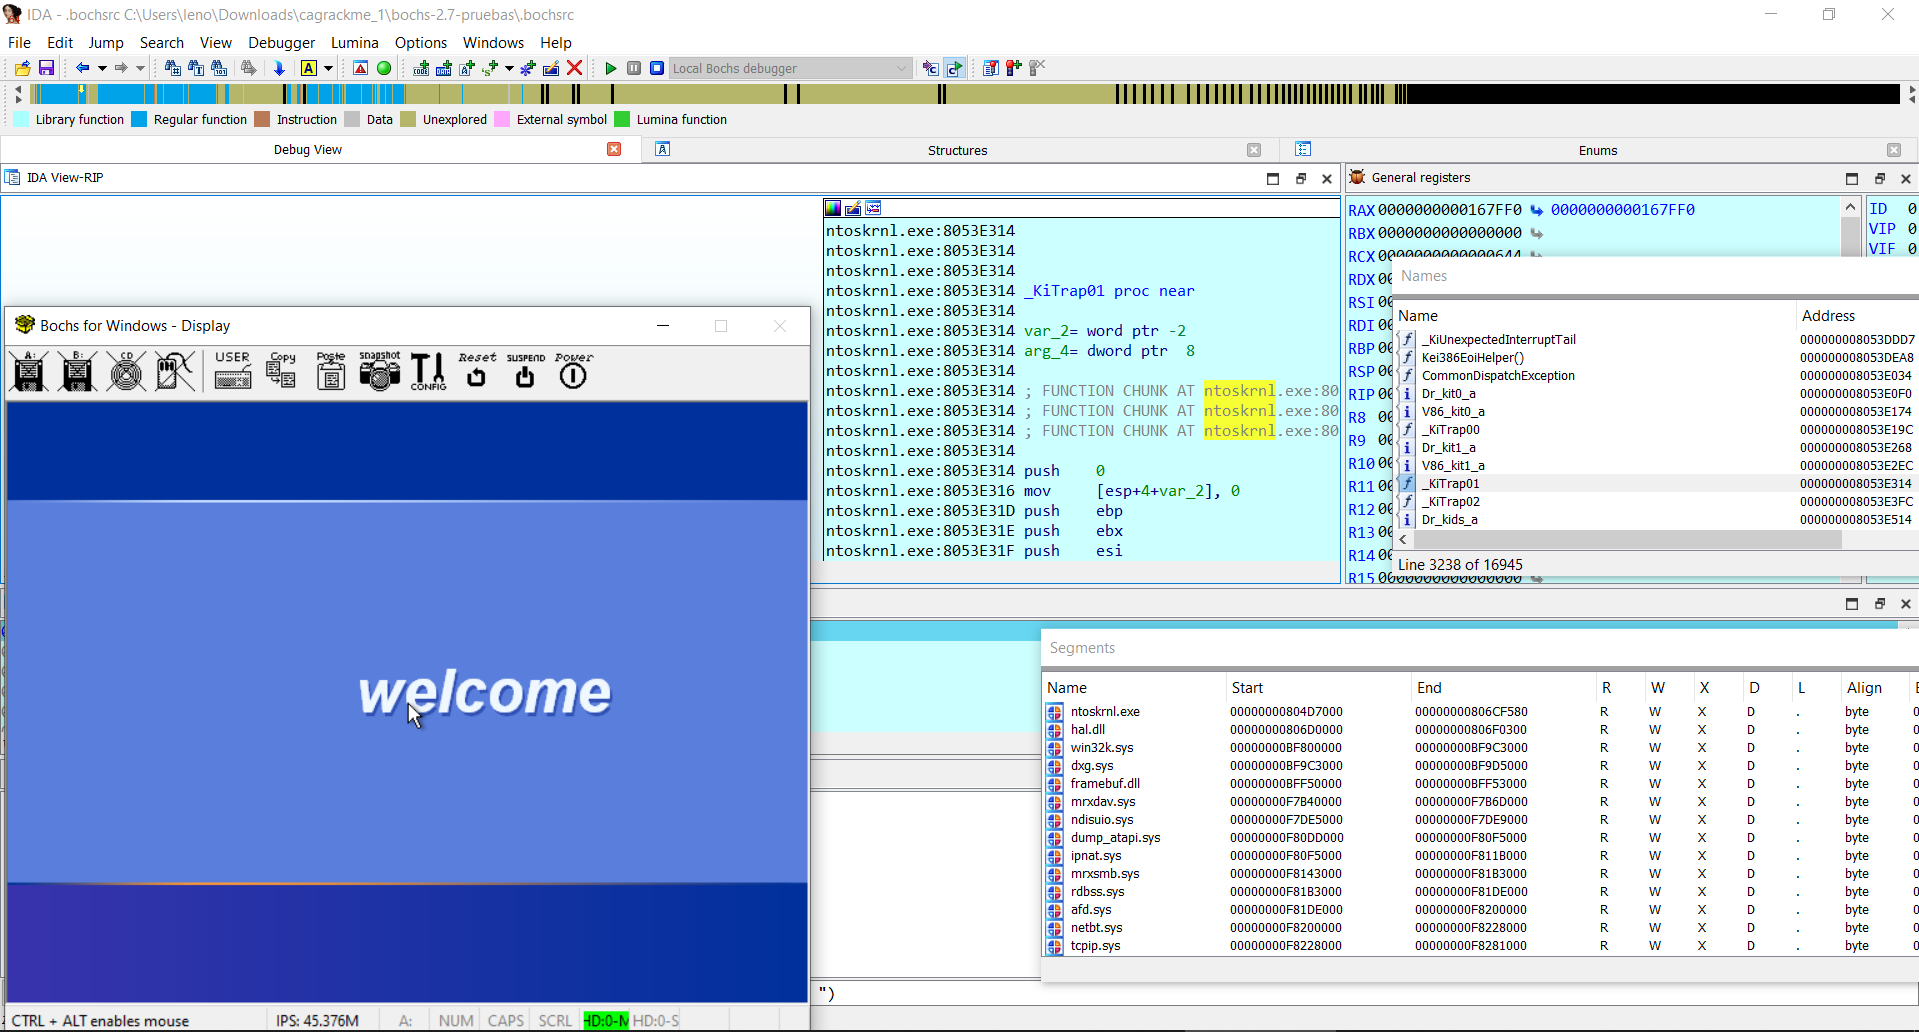Image resolution: width=1919 pixels, height=1032 pixels.
Task: Close the Debug View tab with red X
Action: pyautogui.click(x=614, y=149)
